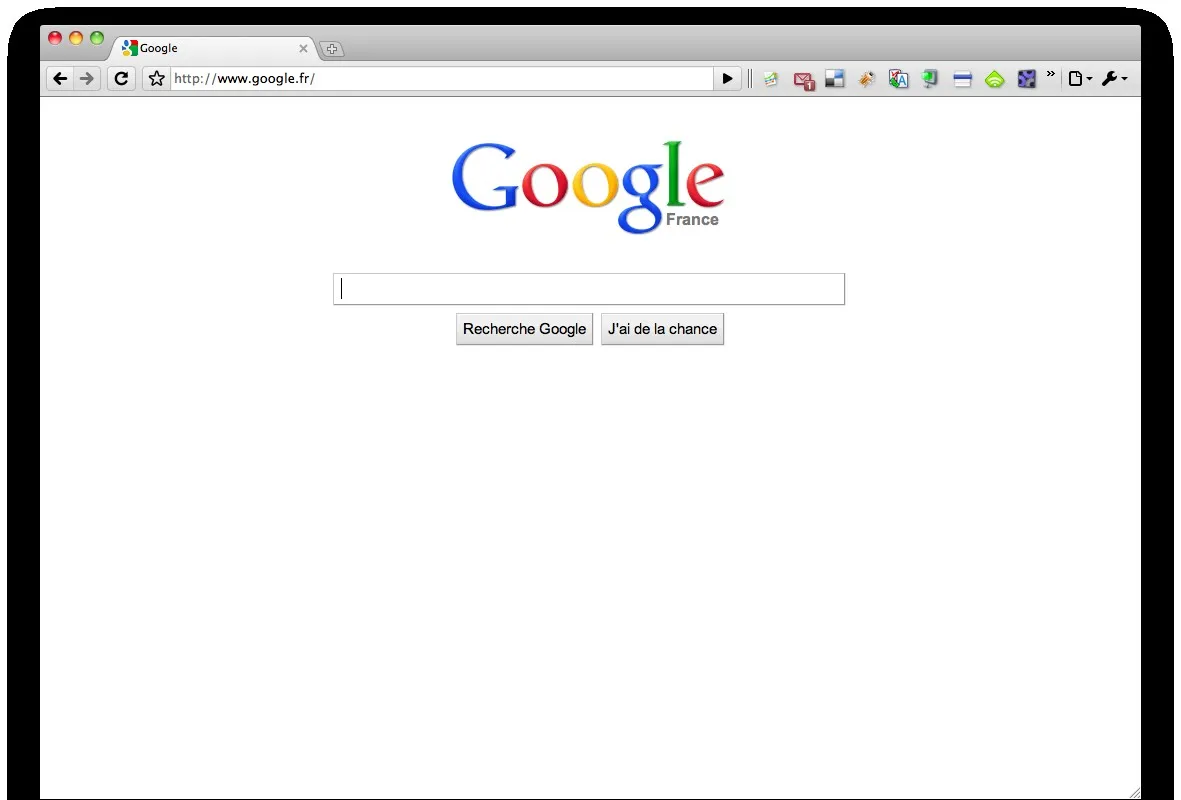Screen dimensions: 1181x800
Task: Select the Google tab
Action: click(215, 48)
